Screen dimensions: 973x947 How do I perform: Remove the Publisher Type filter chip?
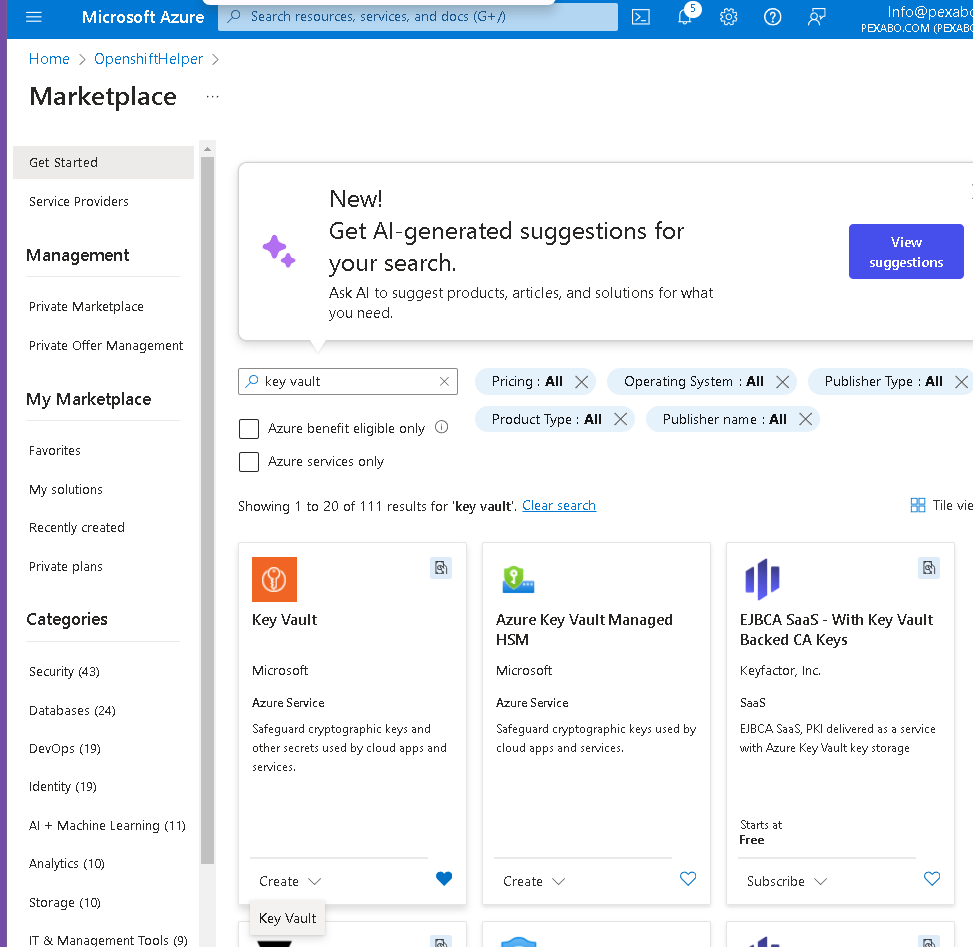(961, 382)
